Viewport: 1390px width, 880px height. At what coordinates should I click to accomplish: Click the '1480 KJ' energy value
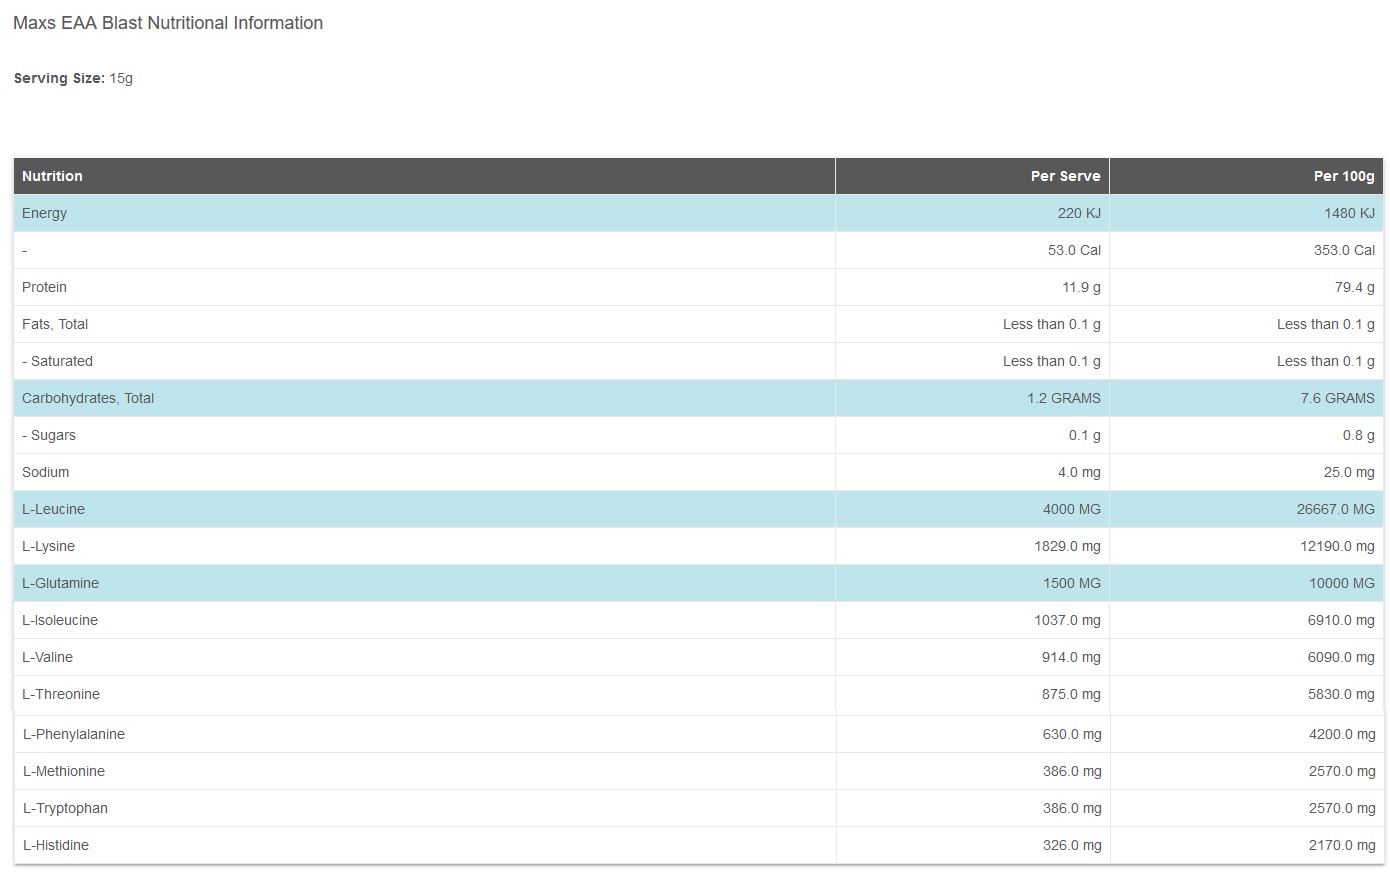(x=1349, y=213)
